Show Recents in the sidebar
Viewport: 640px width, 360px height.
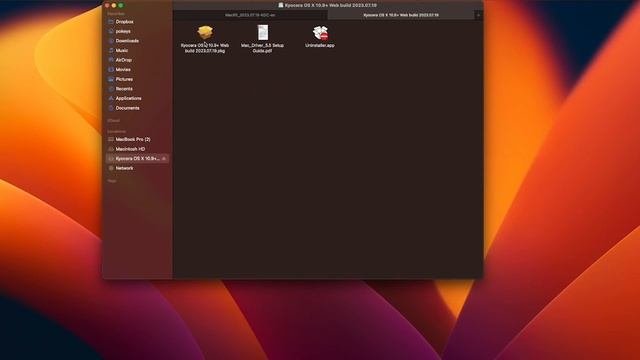124,89
